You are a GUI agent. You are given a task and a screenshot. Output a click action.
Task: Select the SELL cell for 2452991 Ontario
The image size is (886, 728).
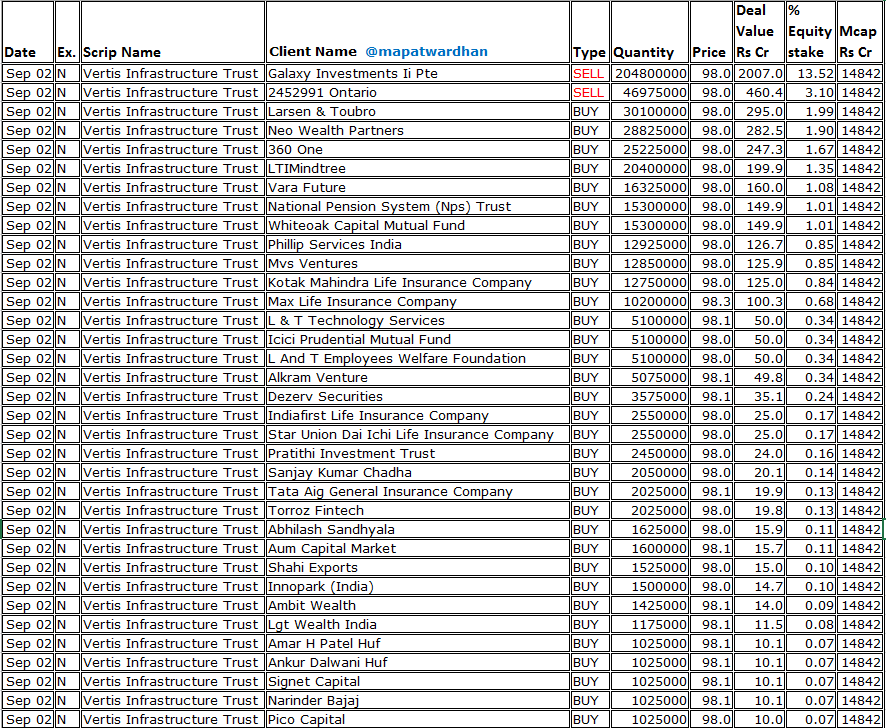pos(590,93)
